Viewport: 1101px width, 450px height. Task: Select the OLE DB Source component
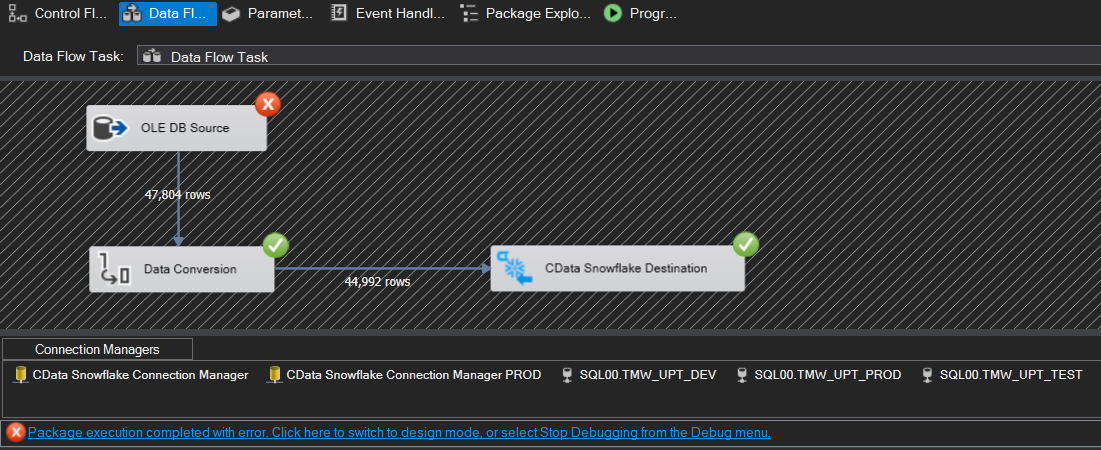[176, 128]
